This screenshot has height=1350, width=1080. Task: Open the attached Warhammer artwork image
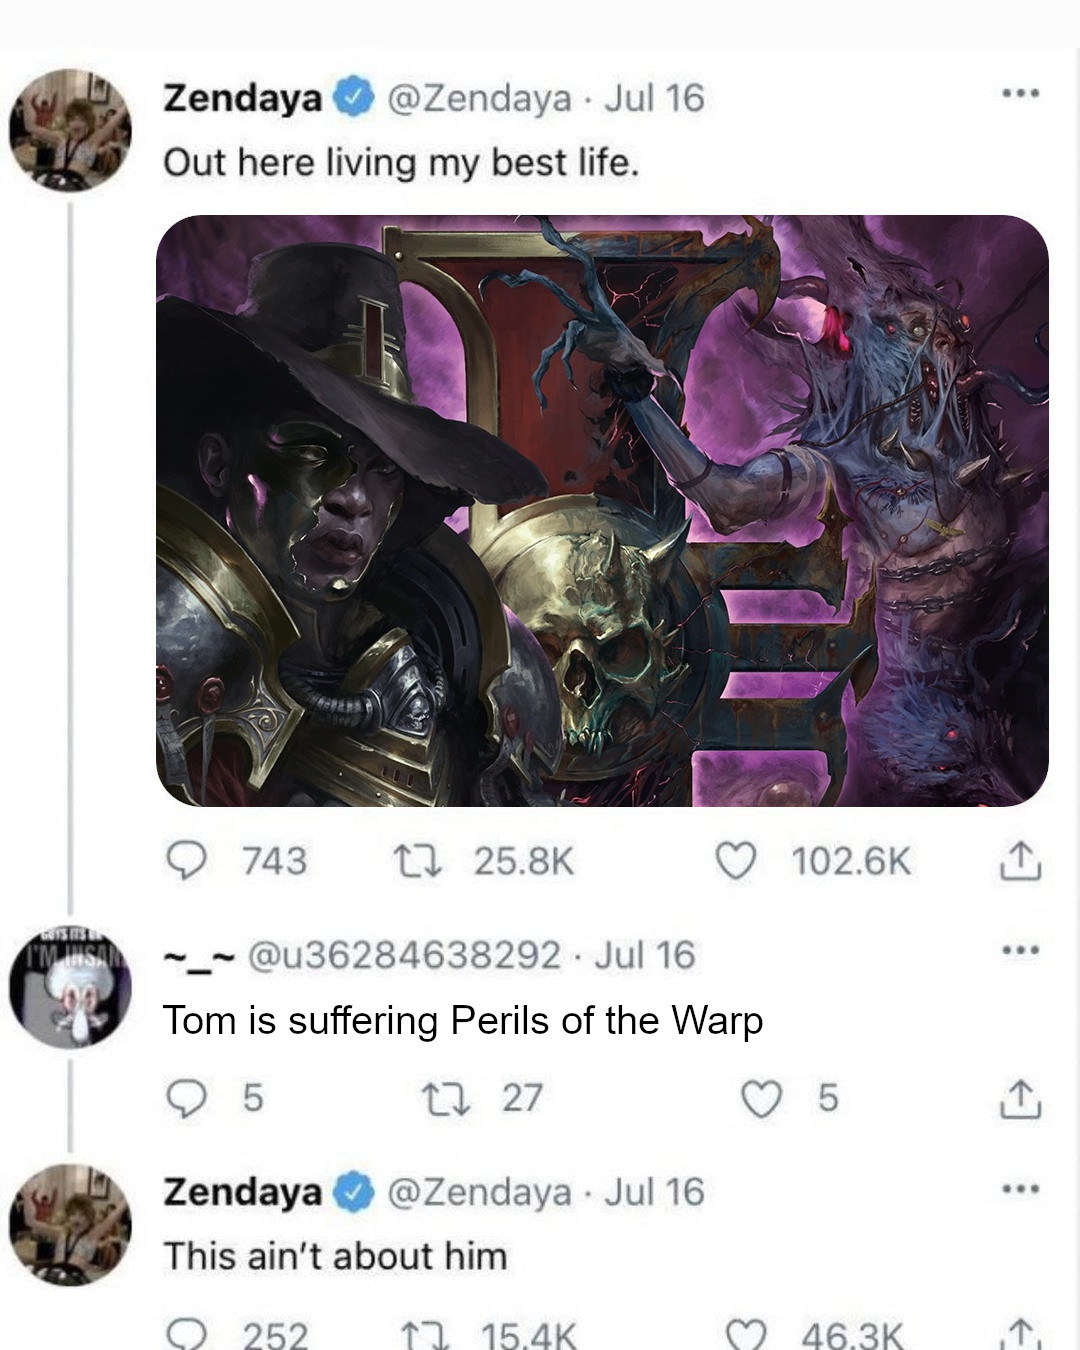(x=602, y=510)
